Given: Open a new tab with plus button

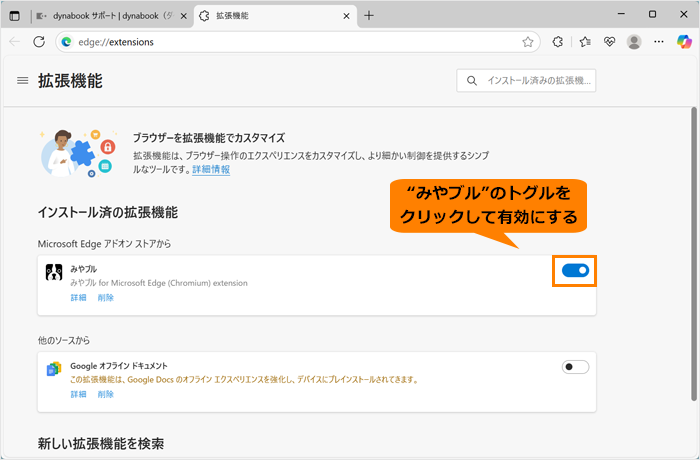Looking at the screenshot, I should click(369, 16).
